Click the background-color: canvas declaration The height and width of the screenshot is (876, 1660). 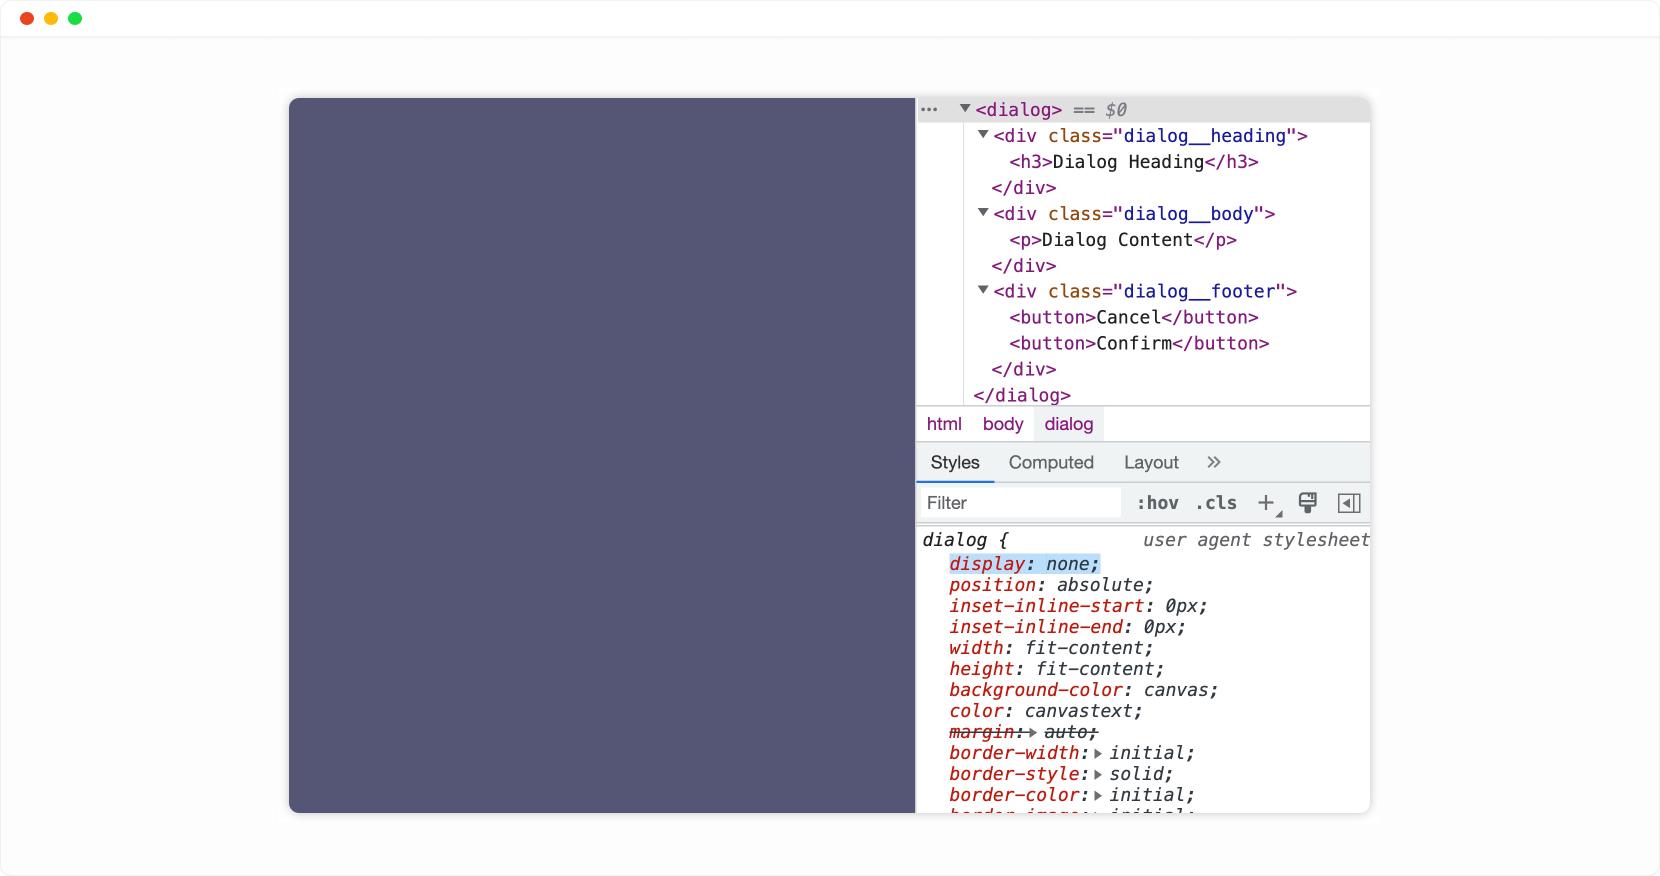pos(1084,690)
